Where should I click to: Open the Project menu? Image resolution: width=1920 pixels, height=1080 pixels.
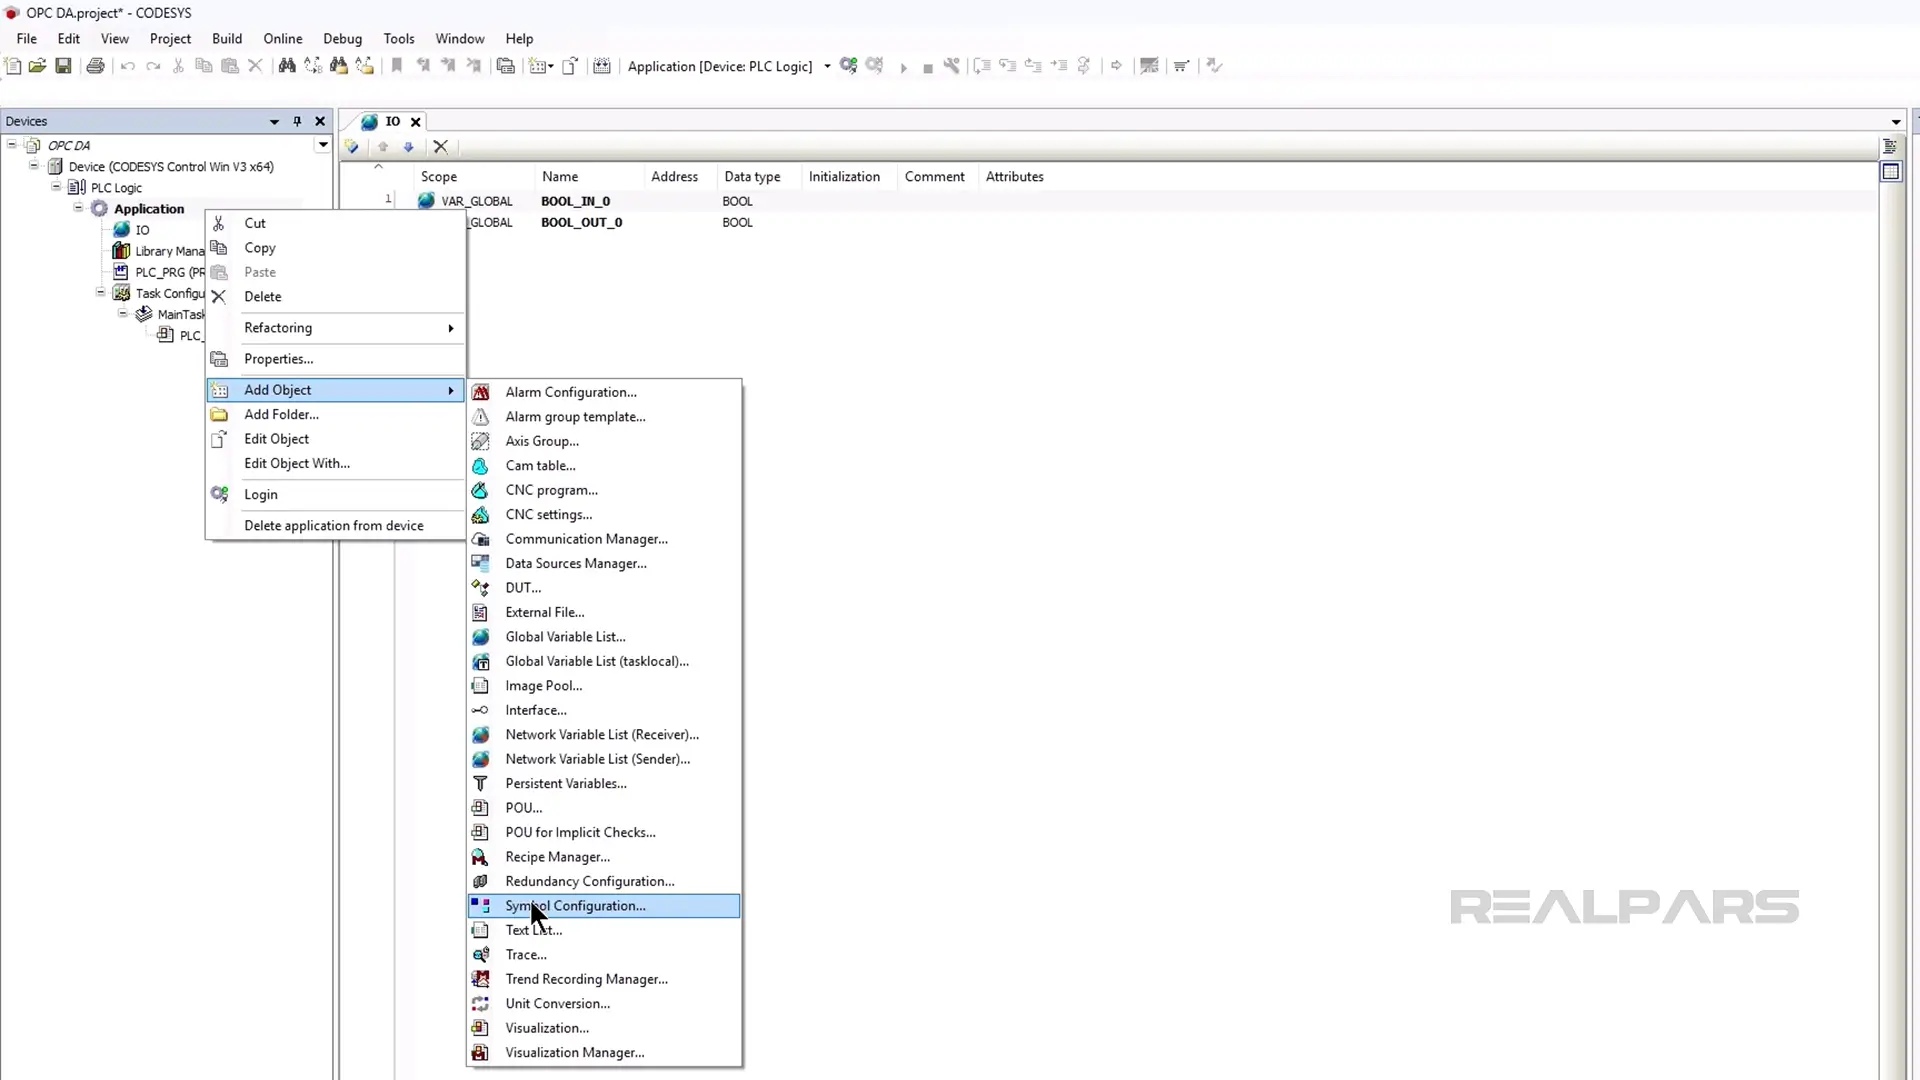pyautogui.click(x=170, y=38)
